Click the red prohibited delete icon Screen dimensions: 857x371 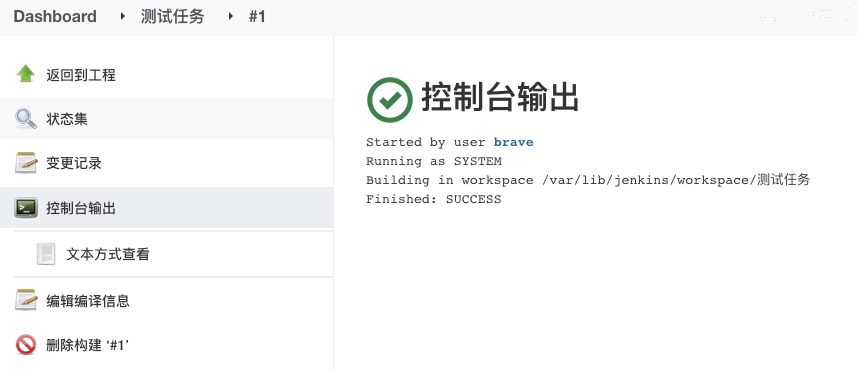click(x=26, y=345)
